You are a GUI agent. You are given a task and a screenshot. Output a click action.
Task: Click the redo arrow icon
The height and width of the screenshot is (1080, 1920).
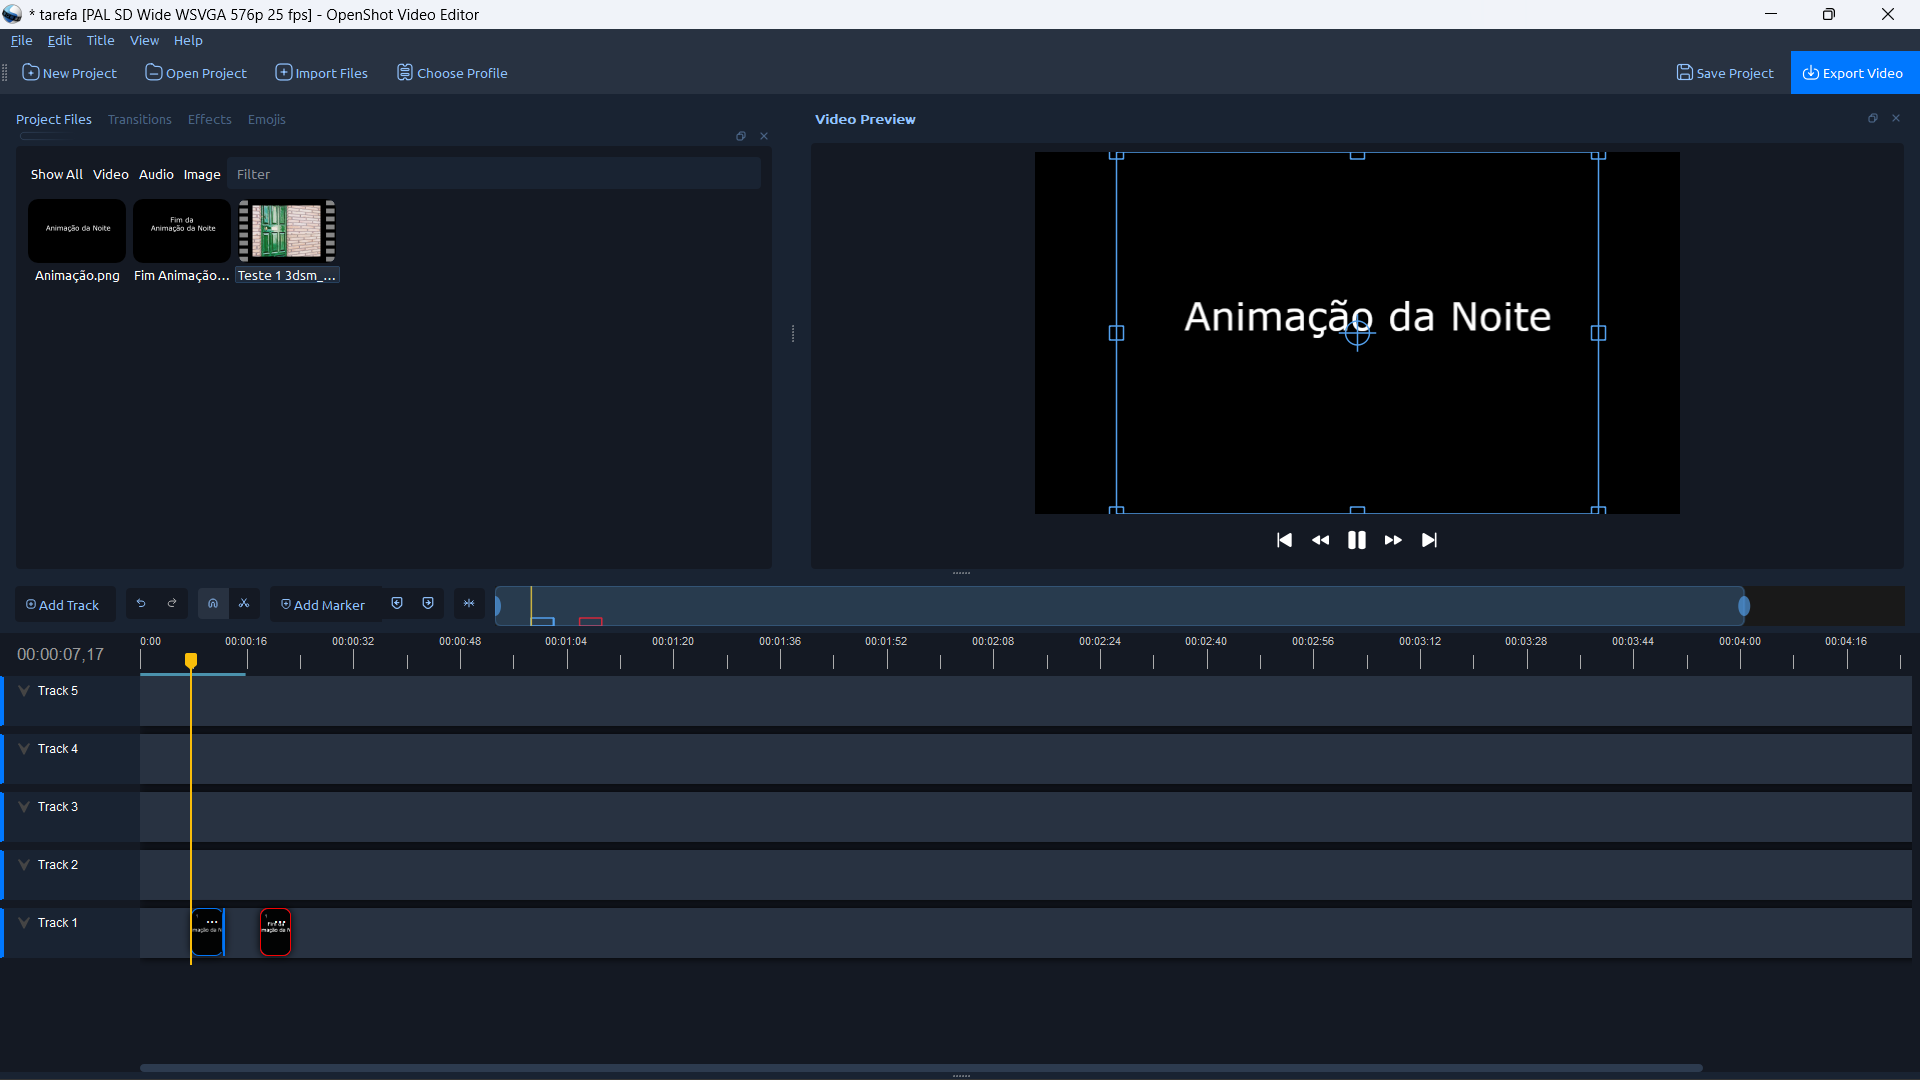pyautogui.click(x=172, y=604)
